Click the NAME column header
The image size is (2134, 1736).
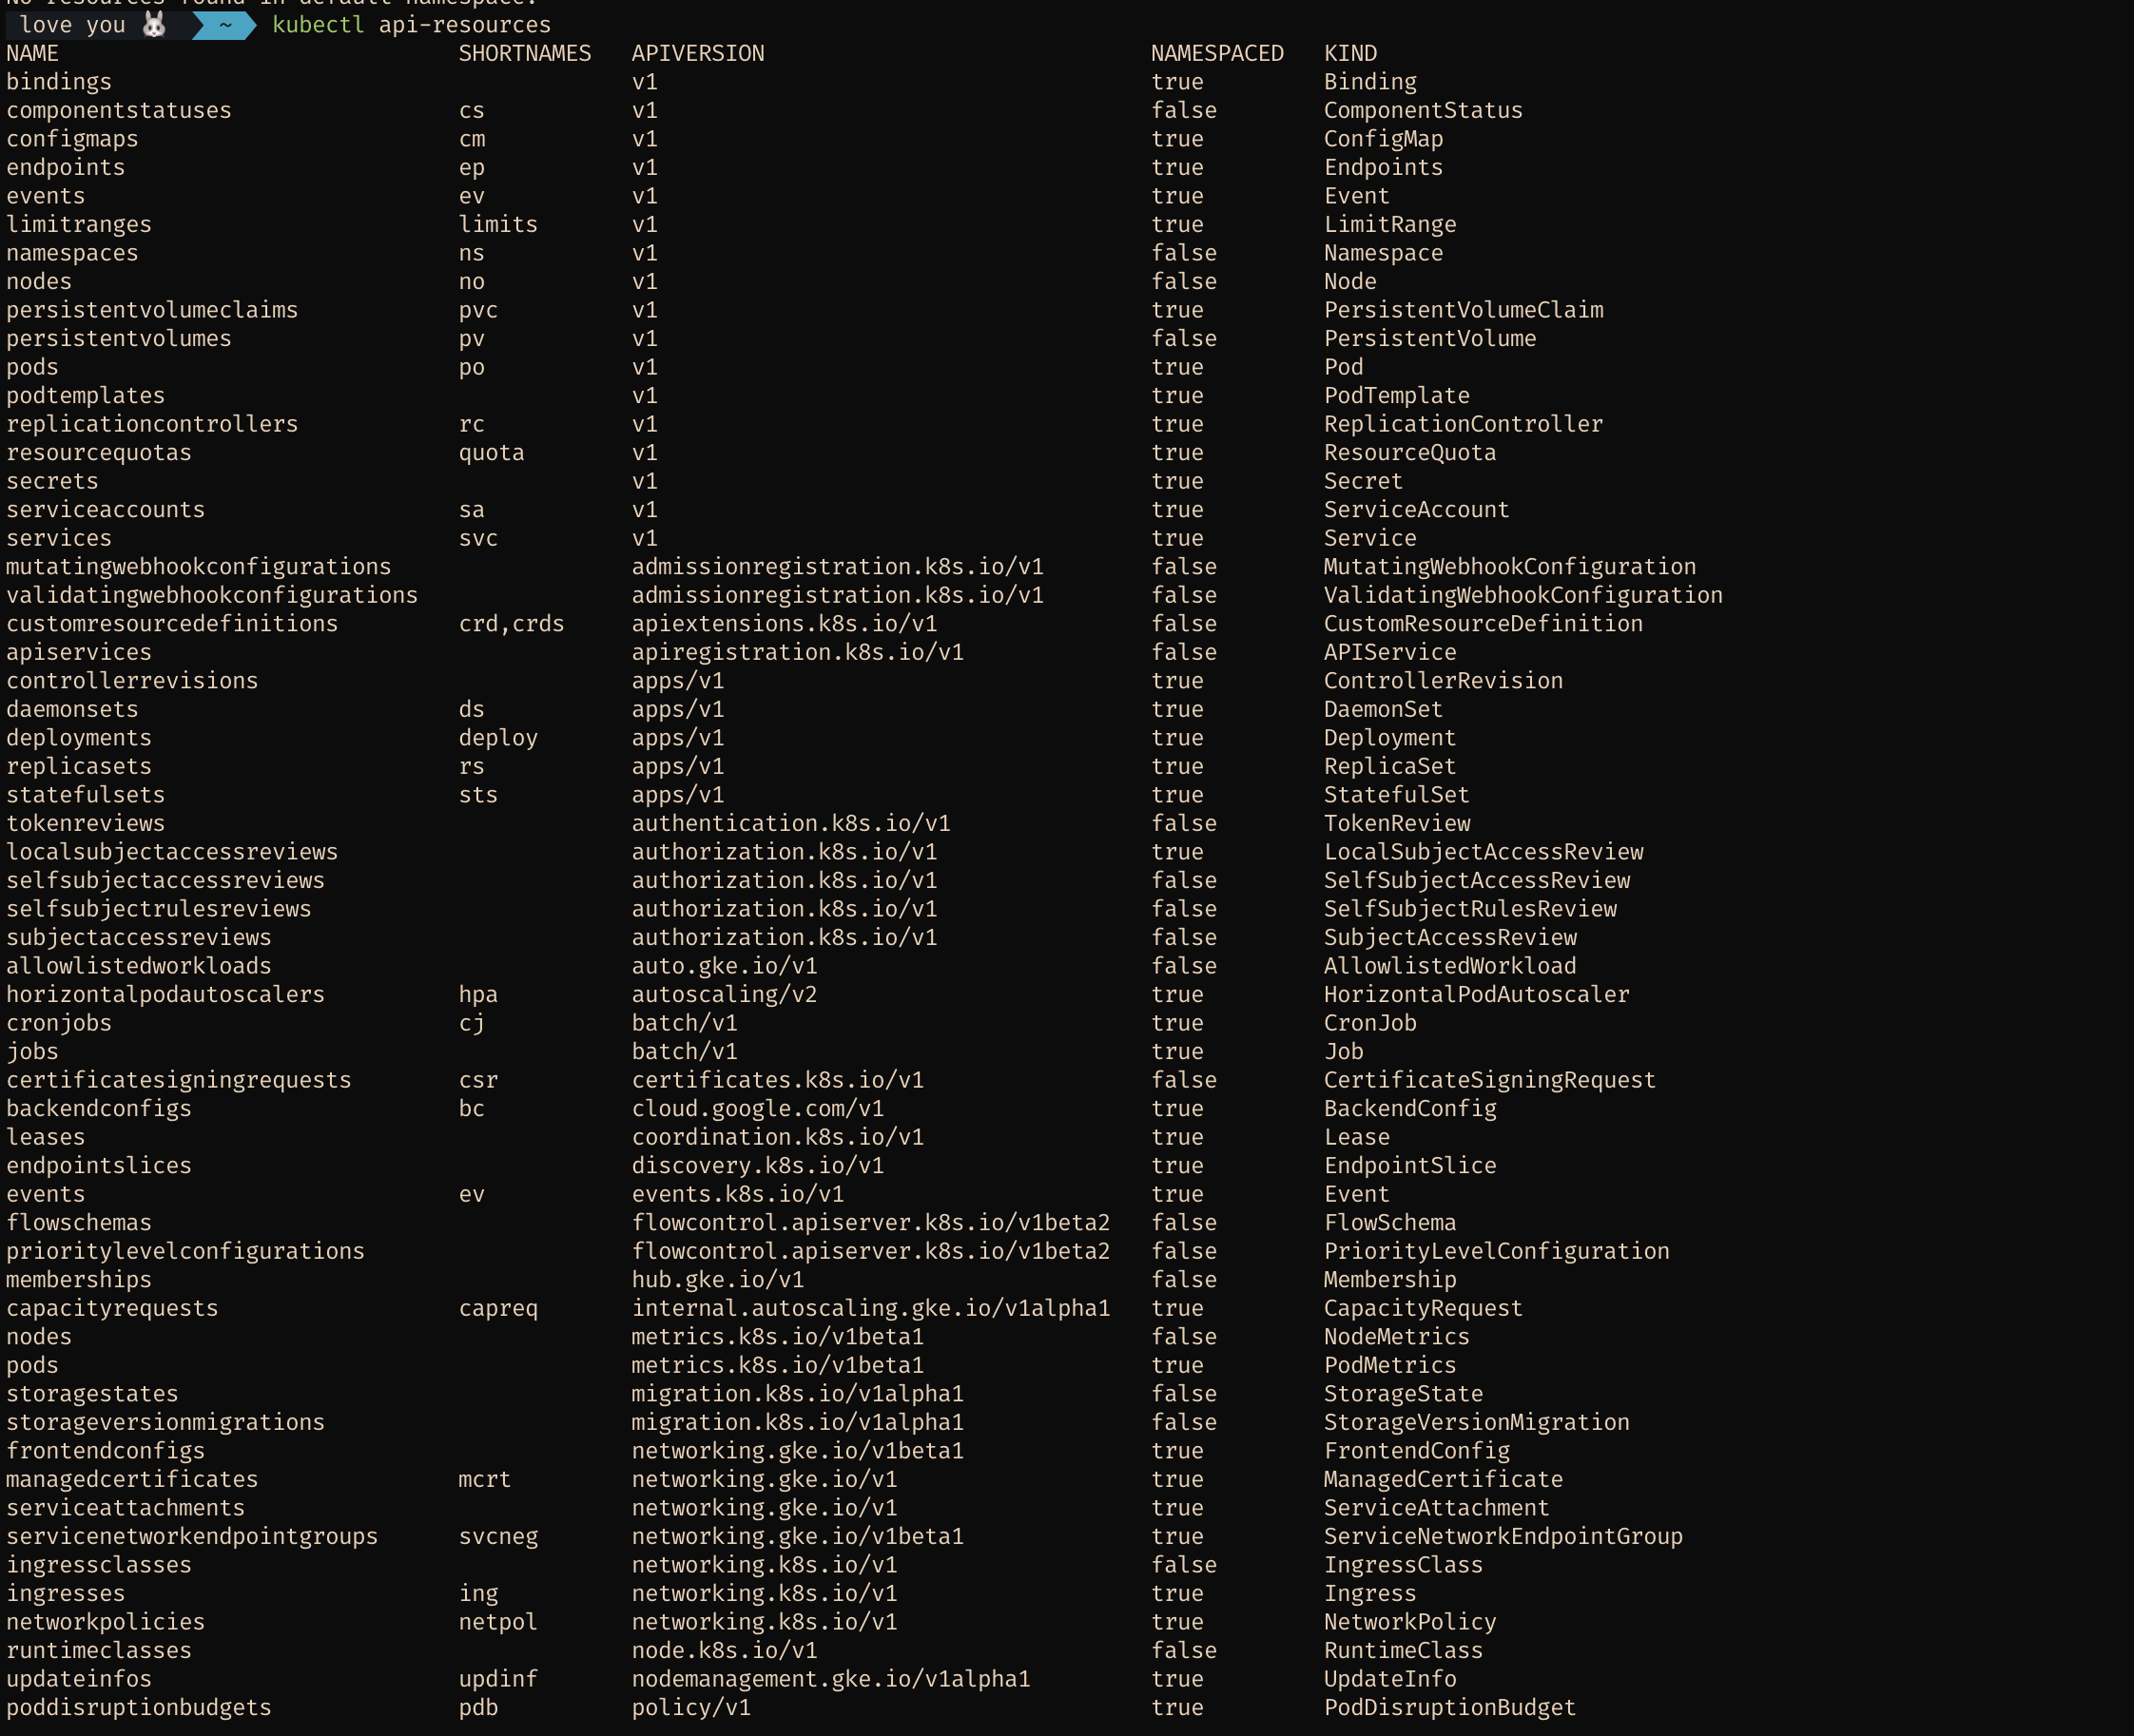[x=32, y=53]
